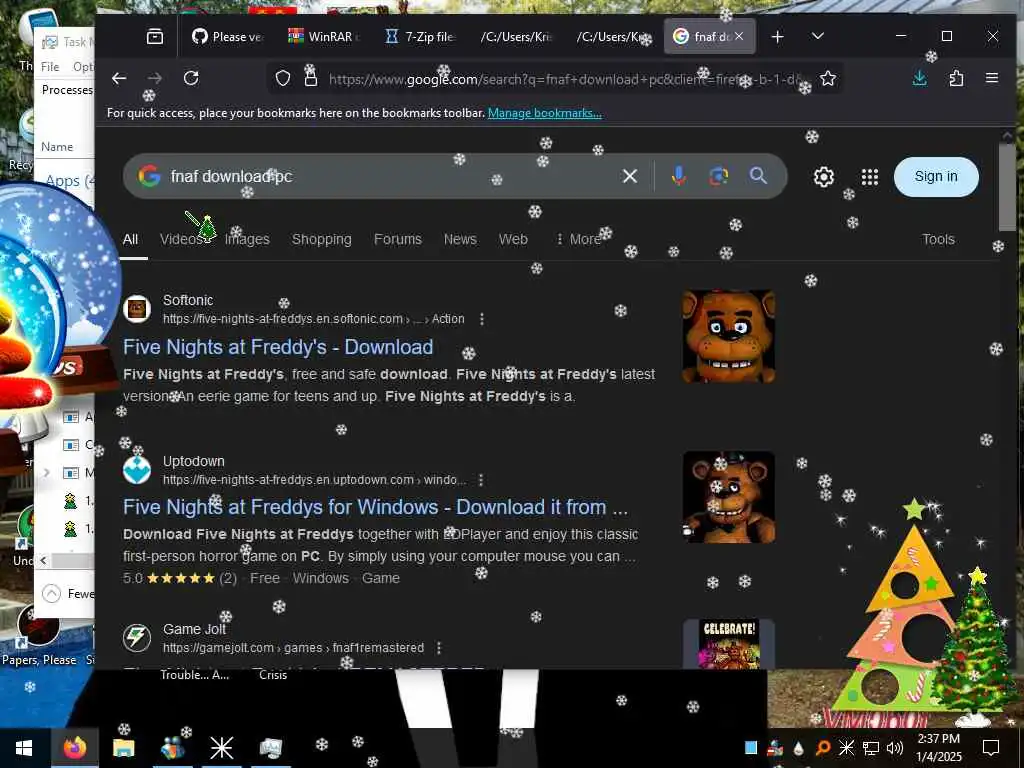
Task: Open Google Lens image search
Action: 718,176
